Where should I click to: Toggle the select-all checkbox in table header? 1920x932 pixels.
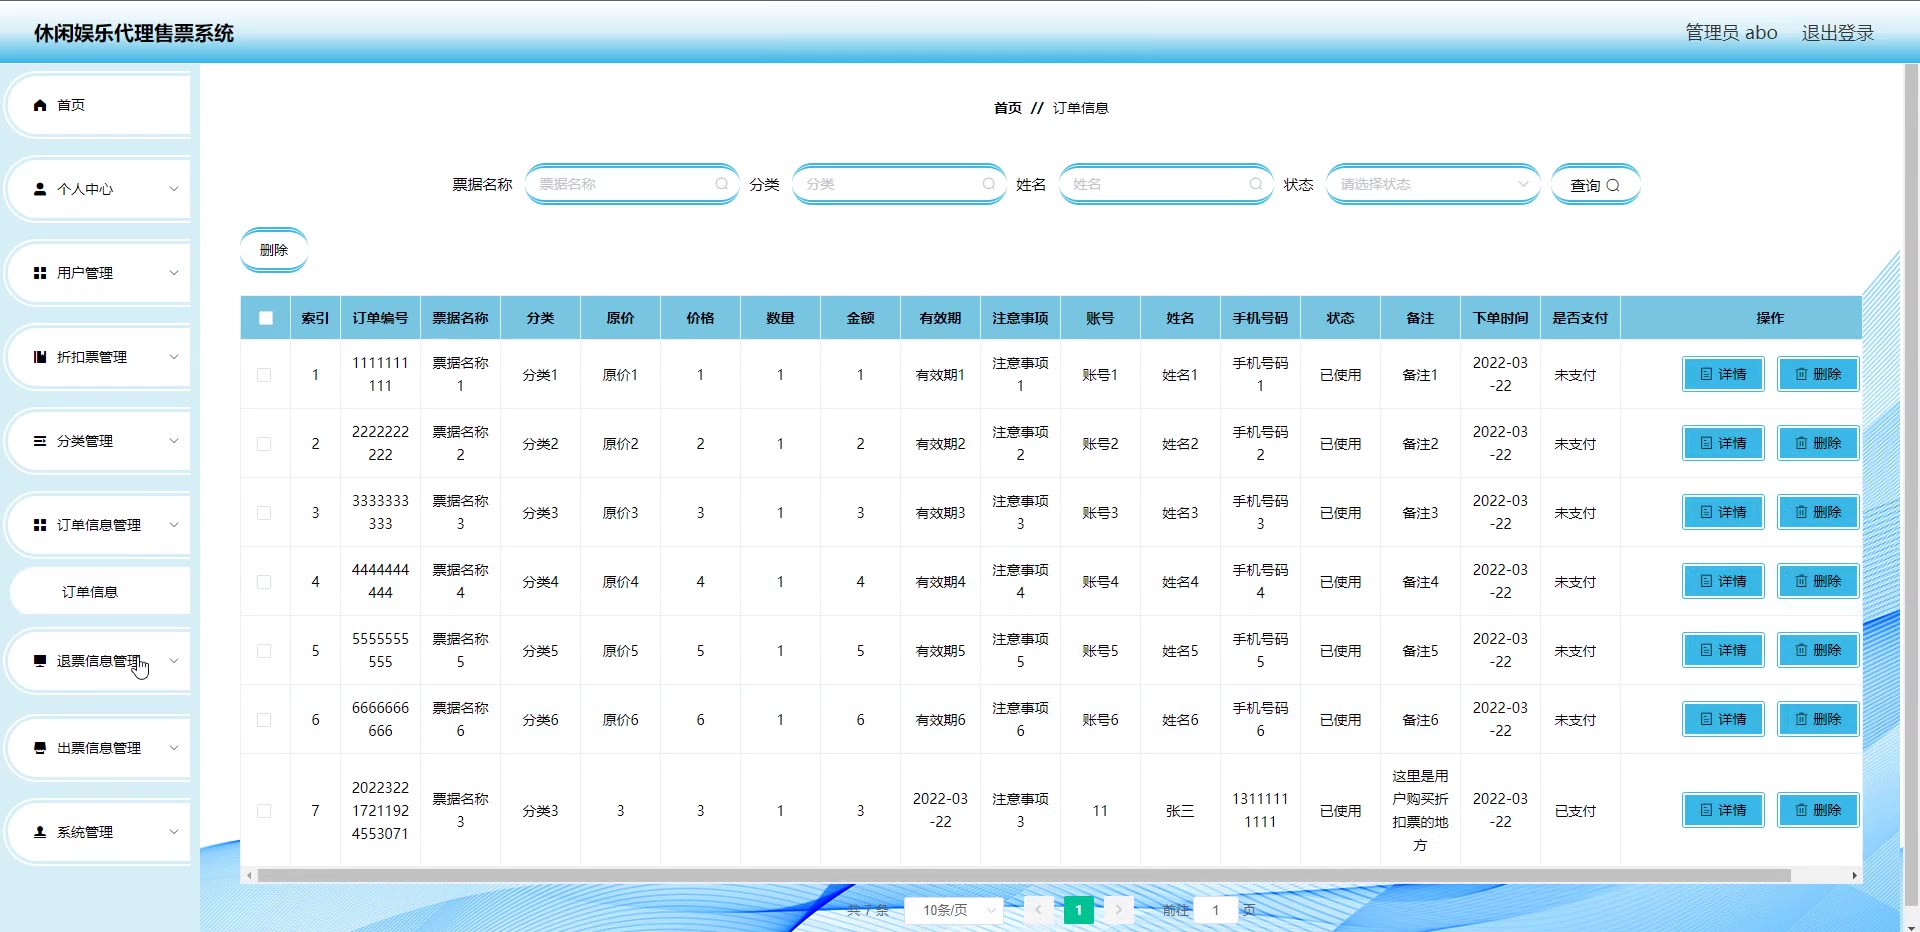(265, 318)
